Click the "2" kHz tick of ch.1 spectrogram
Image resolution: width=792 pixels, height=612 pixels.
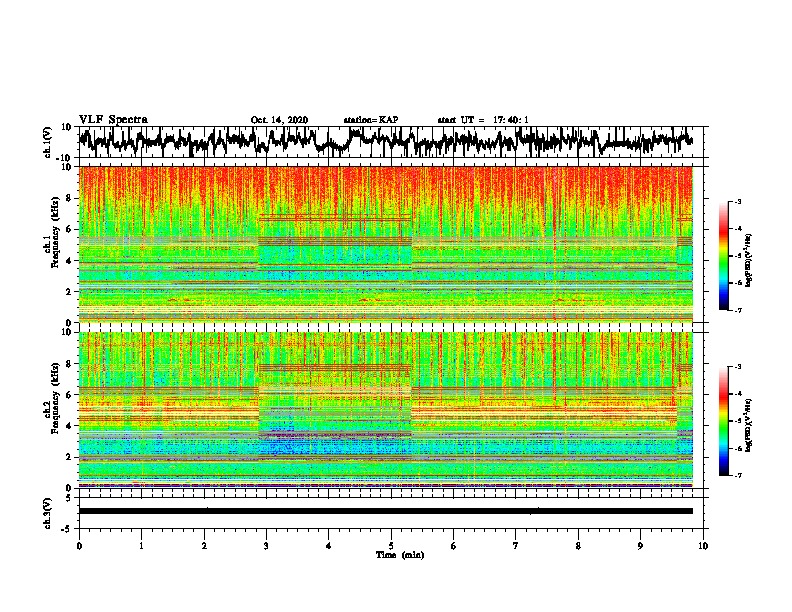click(69, 291)
